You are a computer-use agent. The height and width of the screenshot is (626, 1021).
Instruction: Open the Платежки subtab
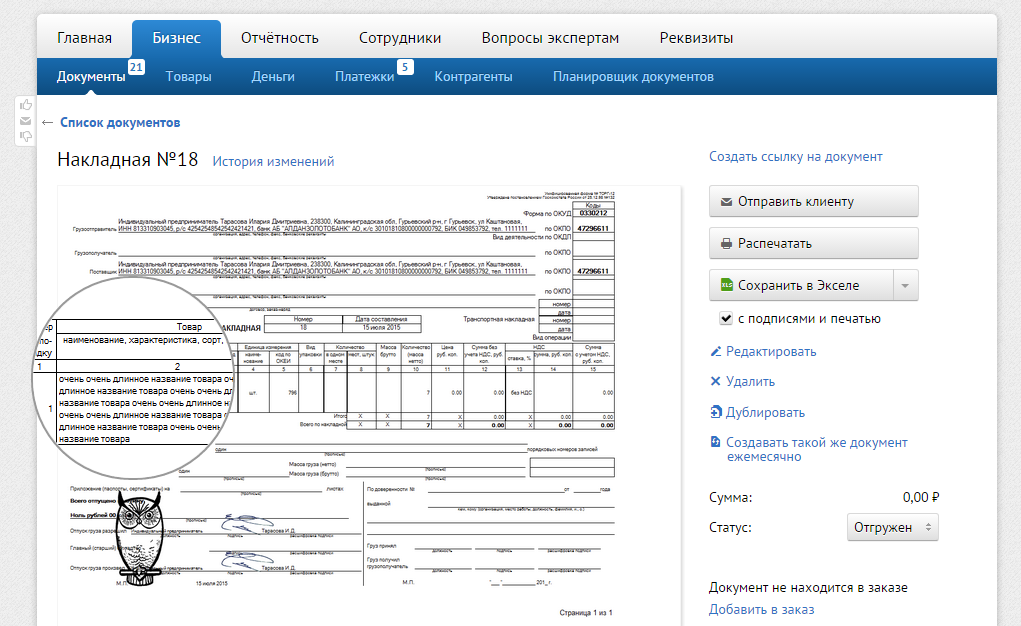pos(365,77)
